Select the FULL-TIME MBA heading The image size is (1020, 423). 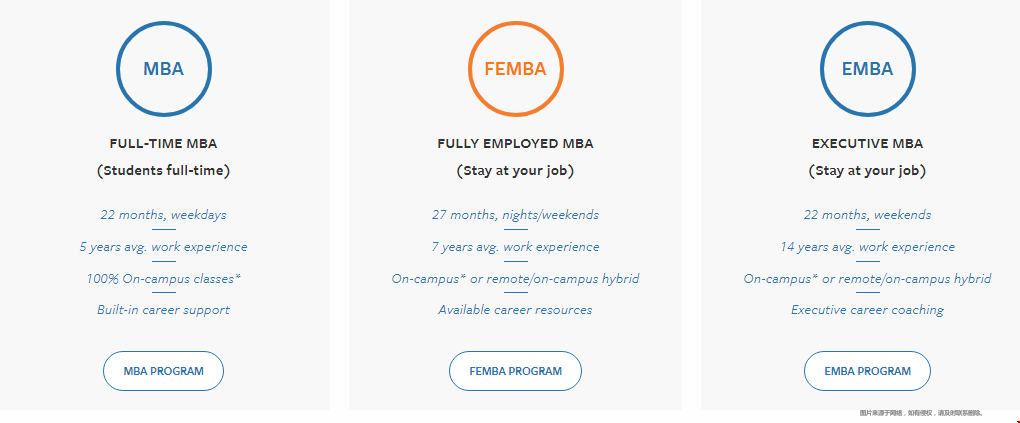click(x=163, y=144)
